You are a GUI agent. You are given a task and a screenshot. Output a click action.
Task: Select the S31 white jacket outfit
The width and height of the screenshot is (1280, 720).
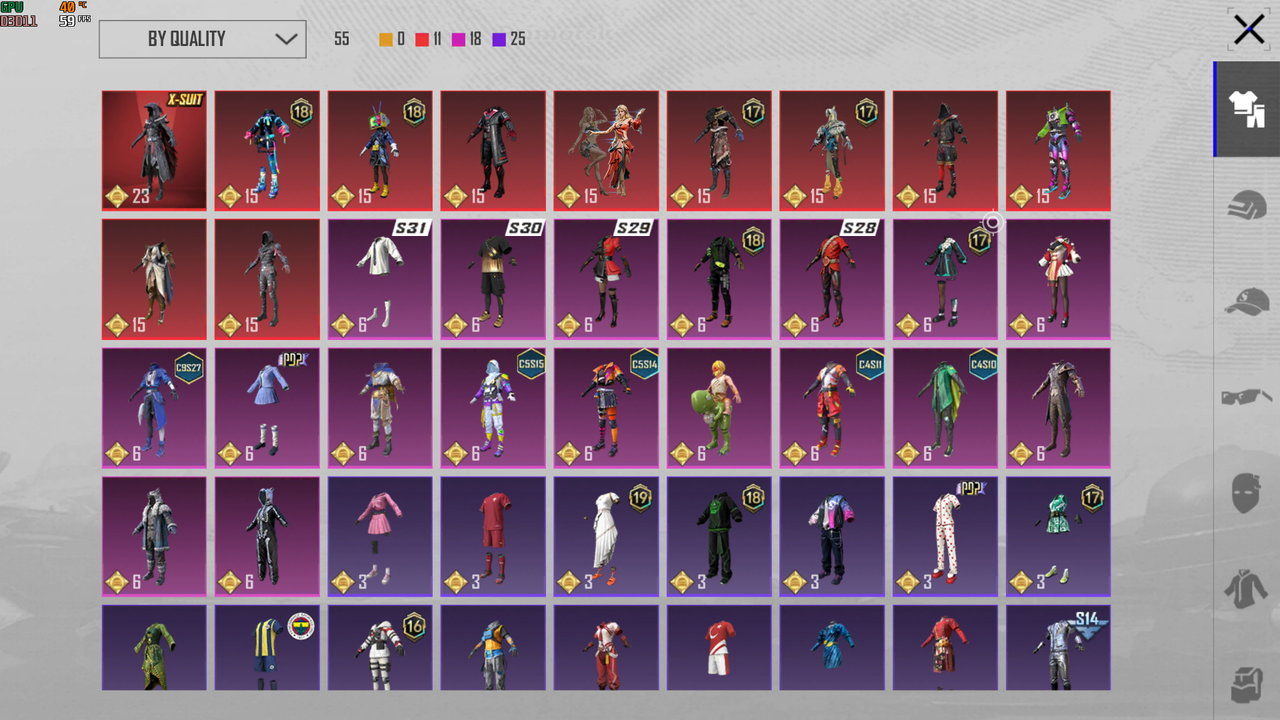coord(380,279)
